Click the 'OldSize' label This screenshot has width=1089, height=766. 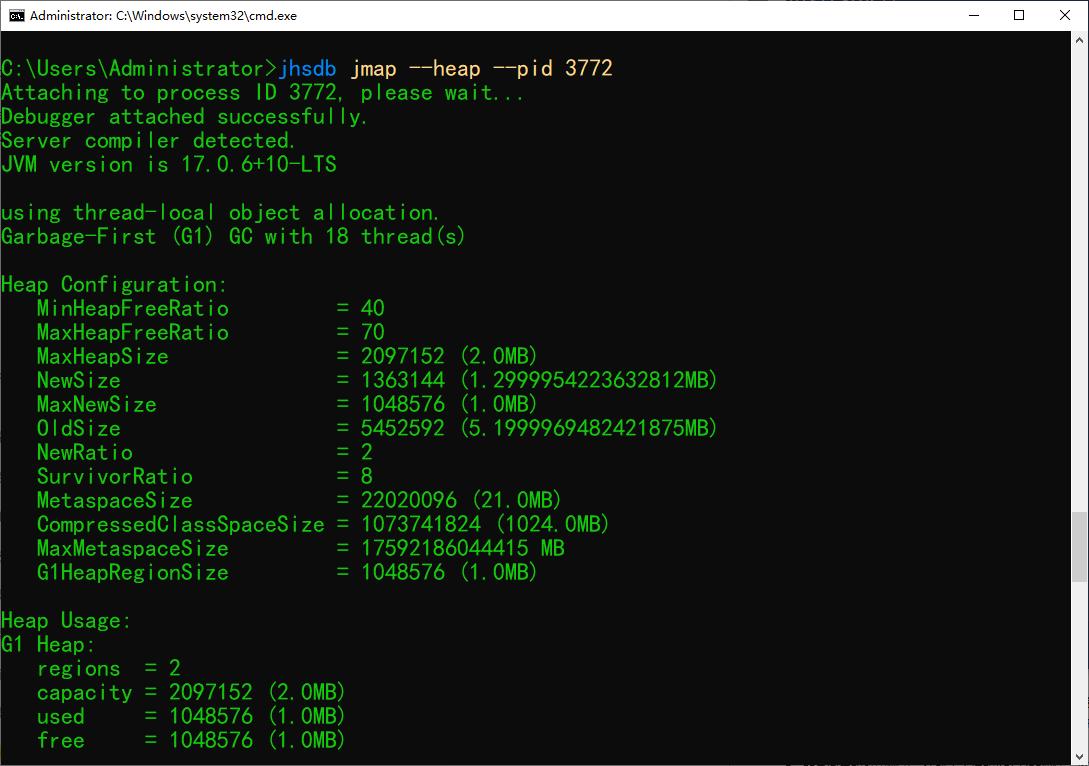[78, 428]
